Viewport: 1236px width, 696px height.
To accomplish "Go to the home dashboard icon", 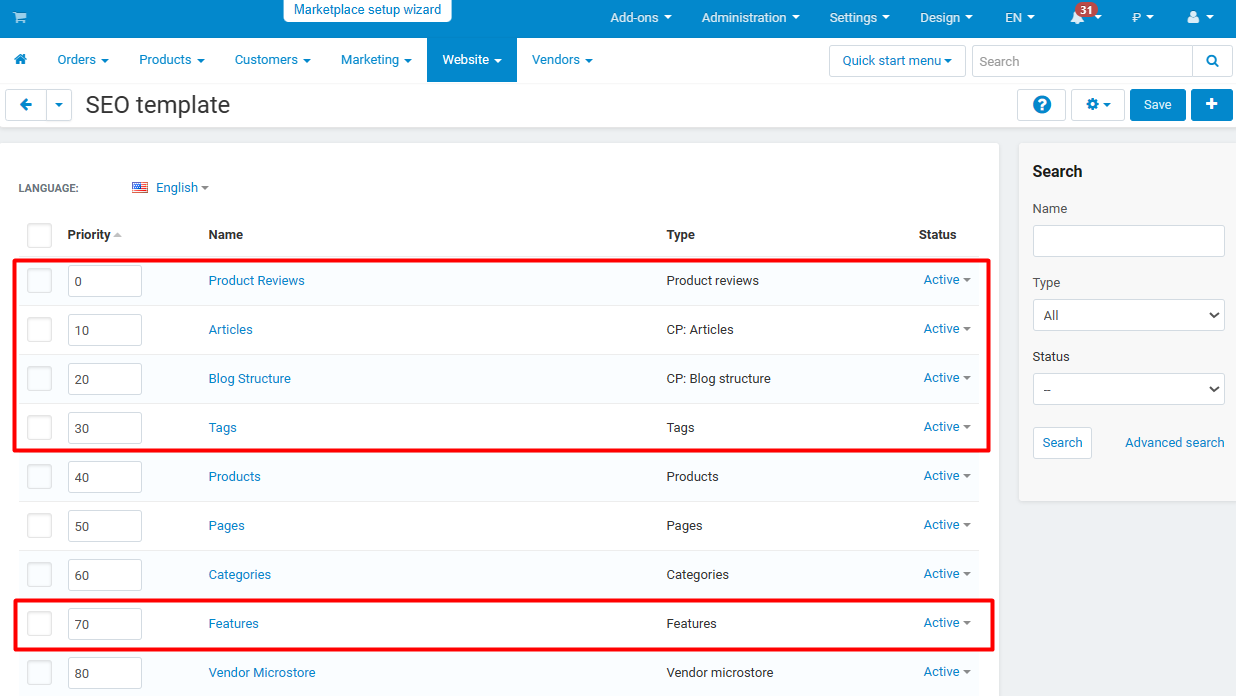I will pos(20,60).
